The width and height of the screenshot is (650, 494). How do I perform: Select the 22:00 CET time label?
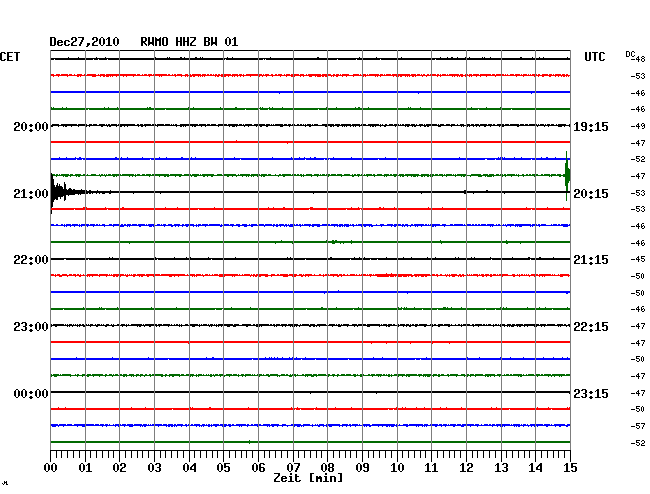[31, 260]
